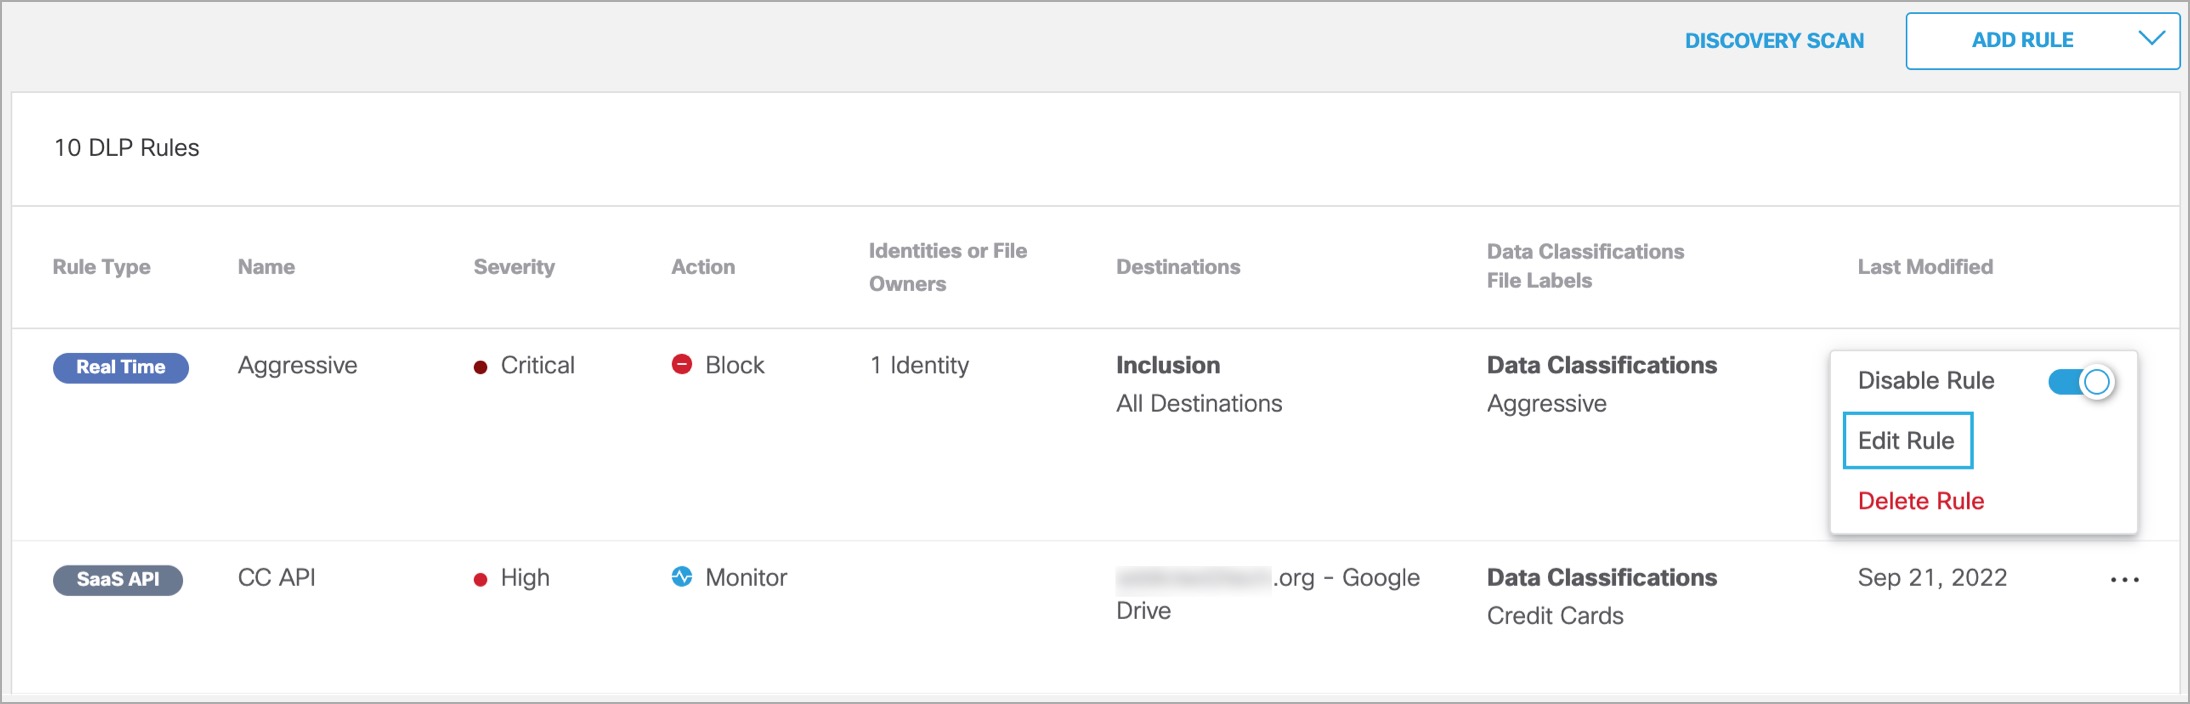Click the Real Time rule type badge

[120, 367]
